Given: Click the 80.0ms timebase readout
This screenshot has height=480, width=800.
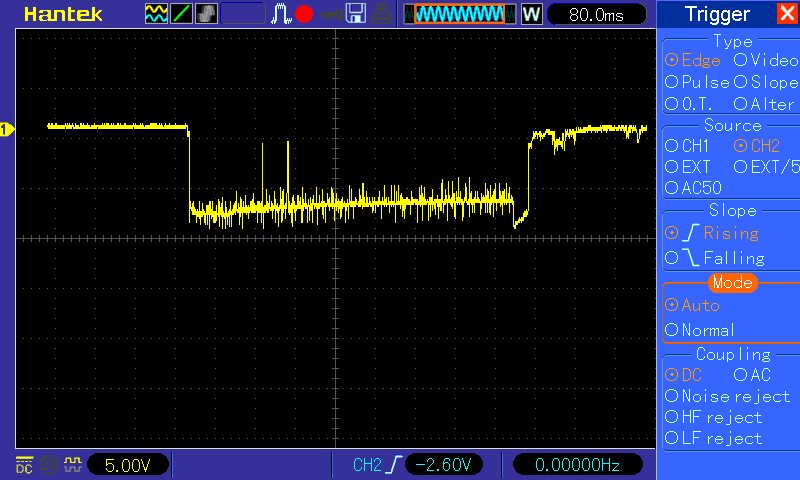Looking at the screenshot, I should pos(596,15).
